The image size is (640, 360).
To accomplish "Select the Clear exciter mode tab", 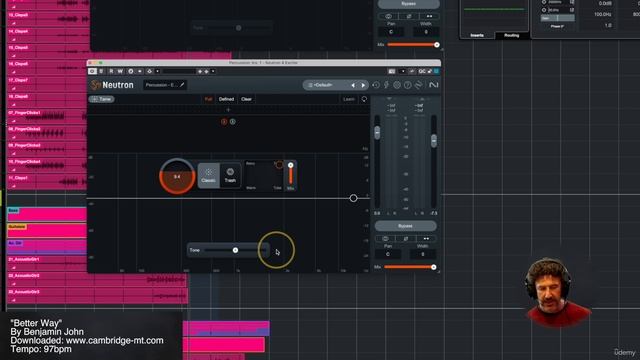I will point(246,99).
